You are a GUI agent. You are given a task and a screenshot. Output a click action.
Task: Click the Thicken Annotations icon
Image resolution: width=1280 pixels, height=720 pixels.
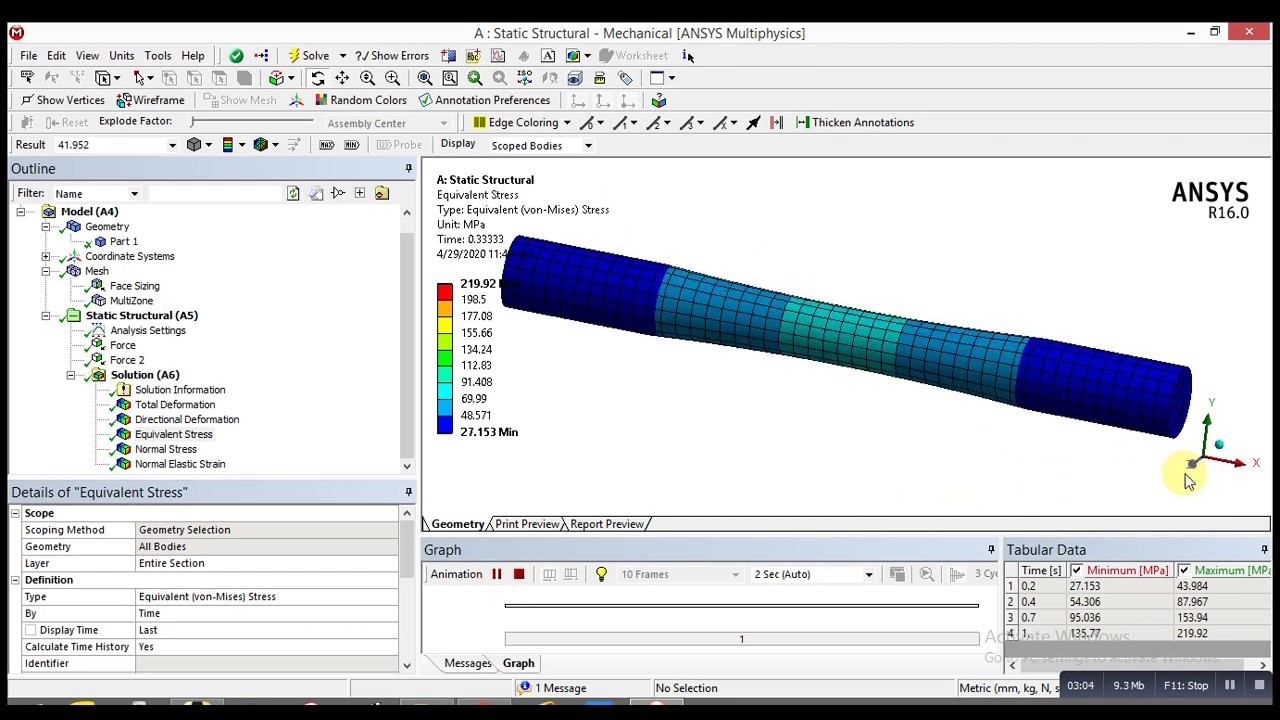click(802, 122)
